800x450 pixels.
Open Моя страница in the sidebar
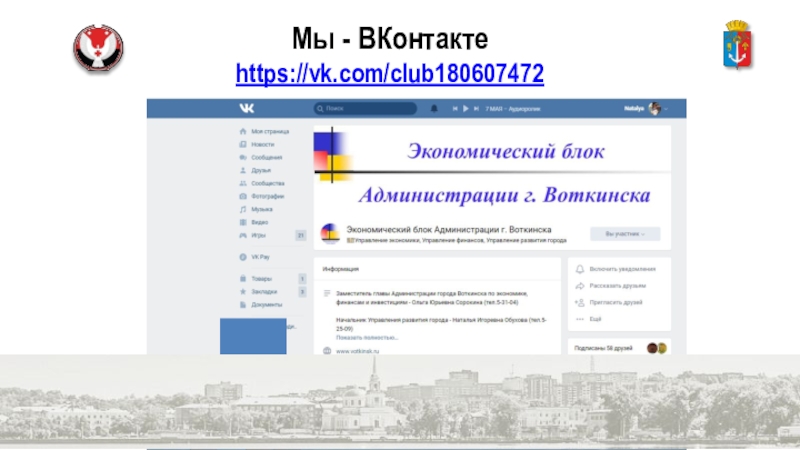[x=270, y=131]
